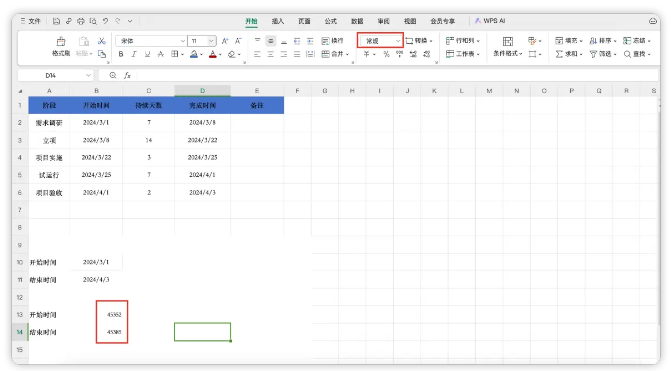Click the Print icon in the quick toolbar

click(x=81, y=21)
